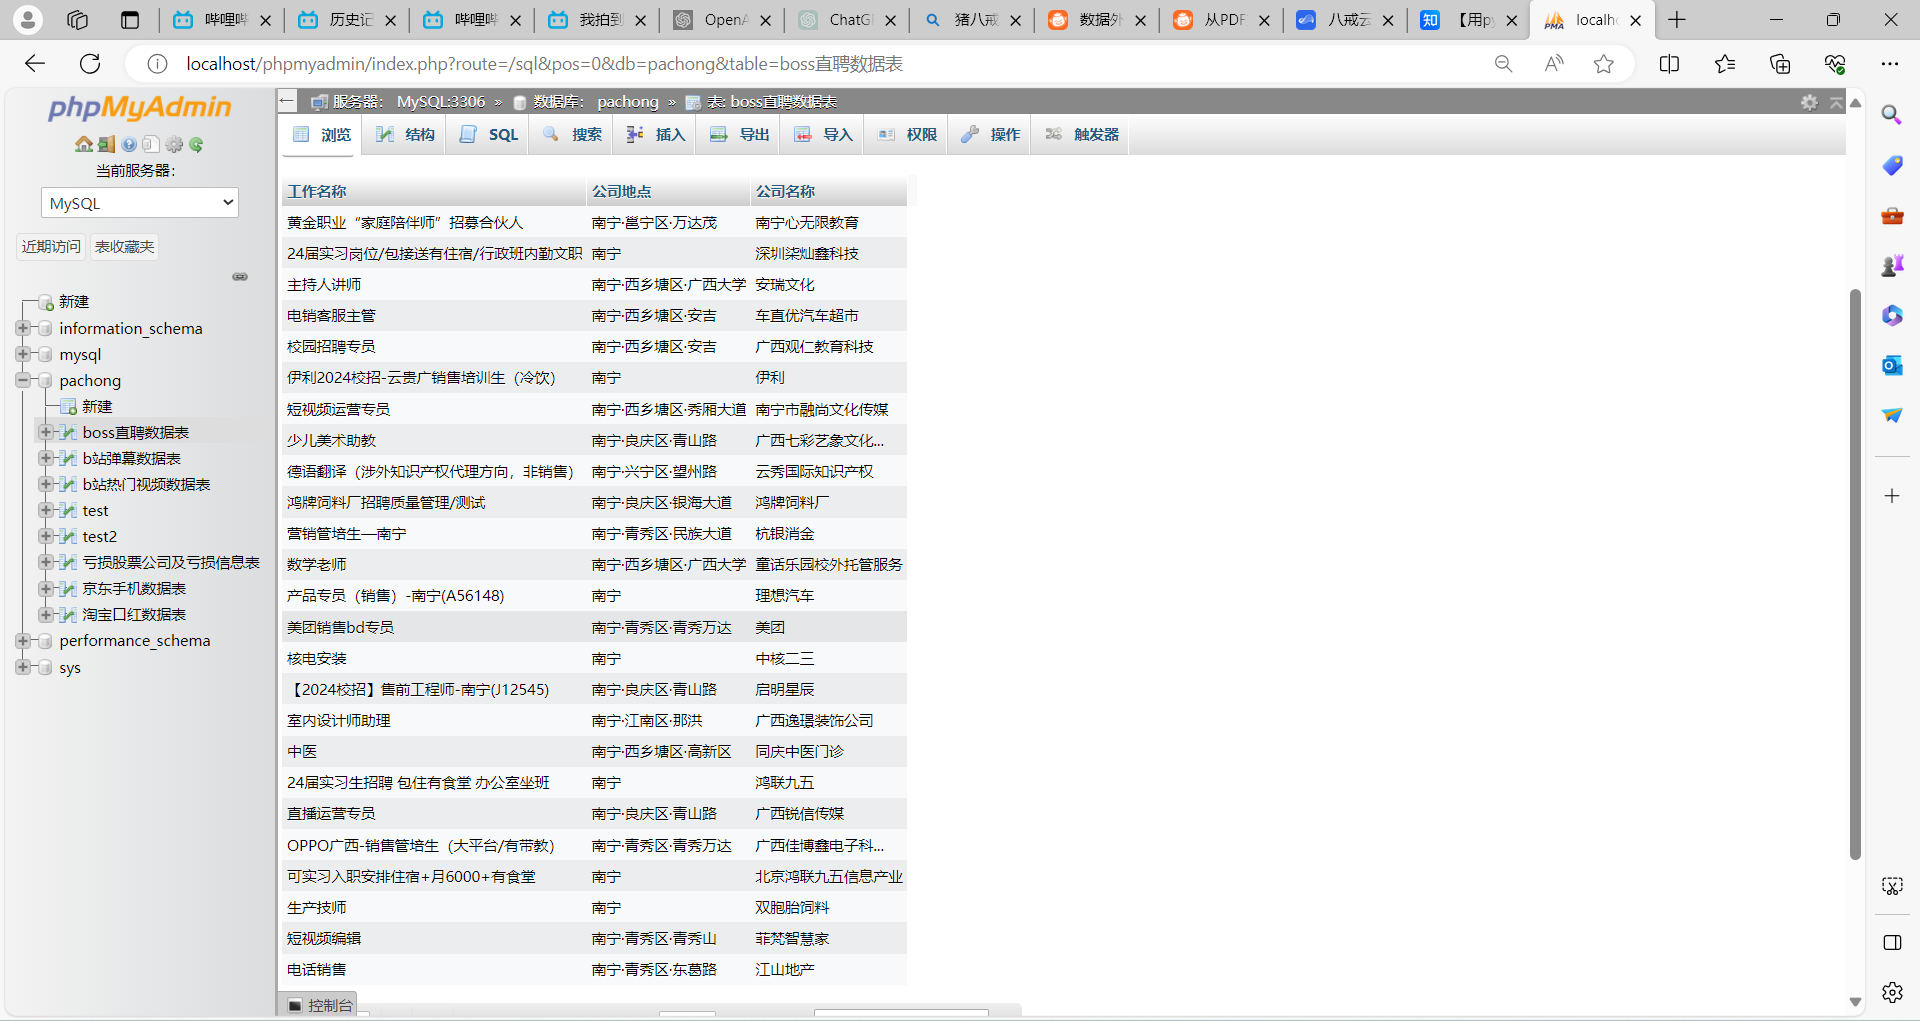Open page settings gear in breadcrumb bar
The image size is (1920, 1021).
[1809, 102]
